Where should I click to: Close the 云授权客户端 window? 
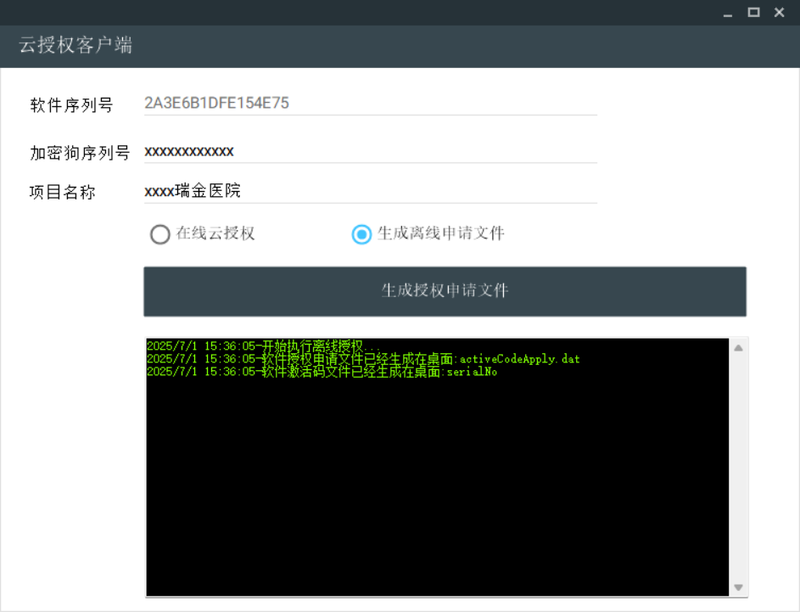[779, 12]
